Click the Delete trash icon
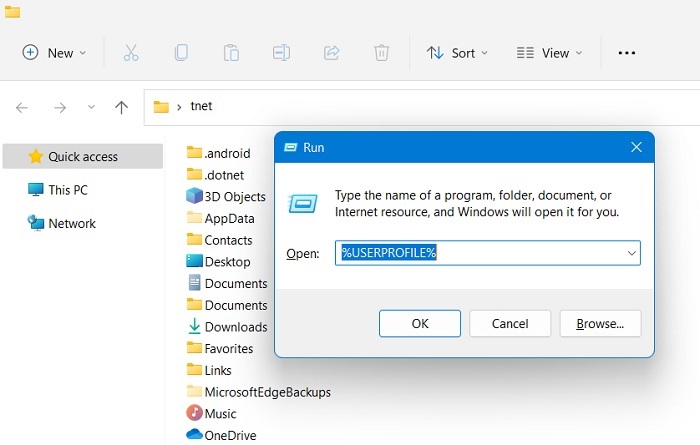 click(381, 53)
